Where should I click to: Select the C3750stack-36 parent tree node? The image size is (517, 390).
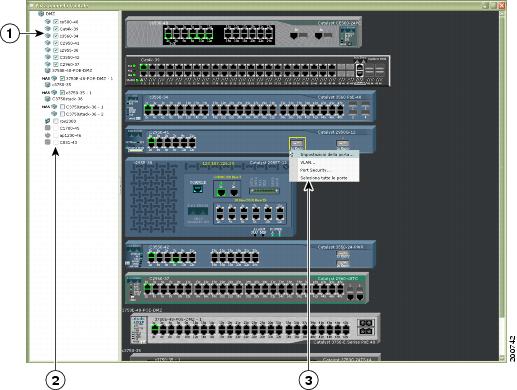67,99
